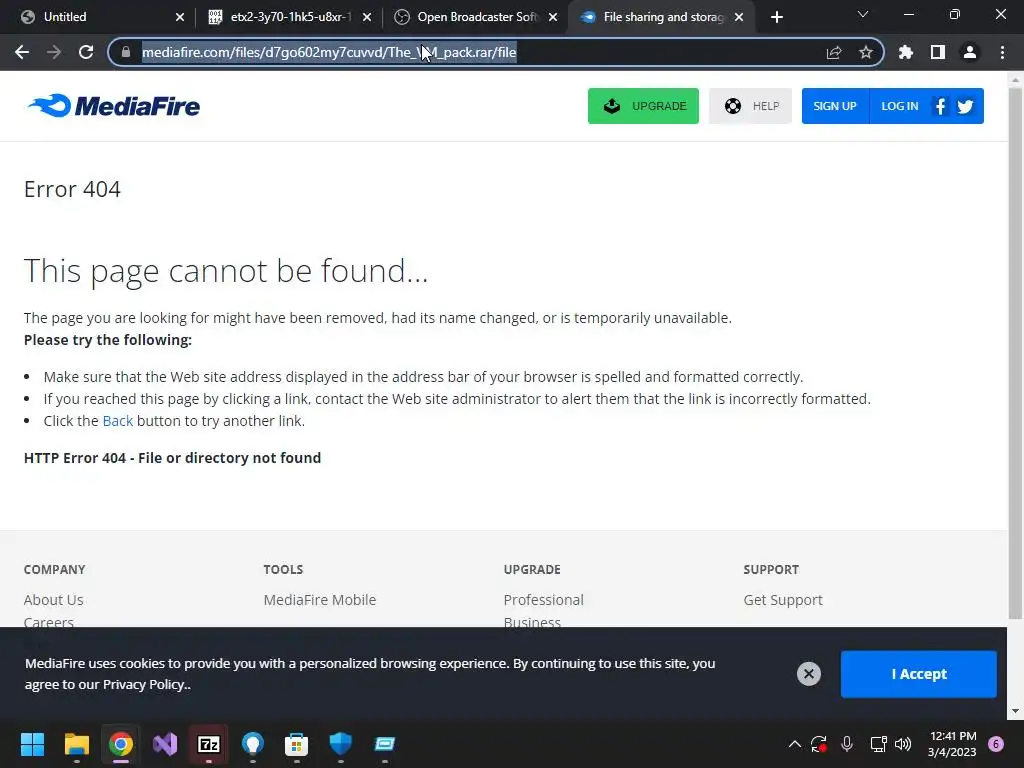Open Visual Studio from the taskbar
Screen dimensions: 1024x768
pos(165,744)
